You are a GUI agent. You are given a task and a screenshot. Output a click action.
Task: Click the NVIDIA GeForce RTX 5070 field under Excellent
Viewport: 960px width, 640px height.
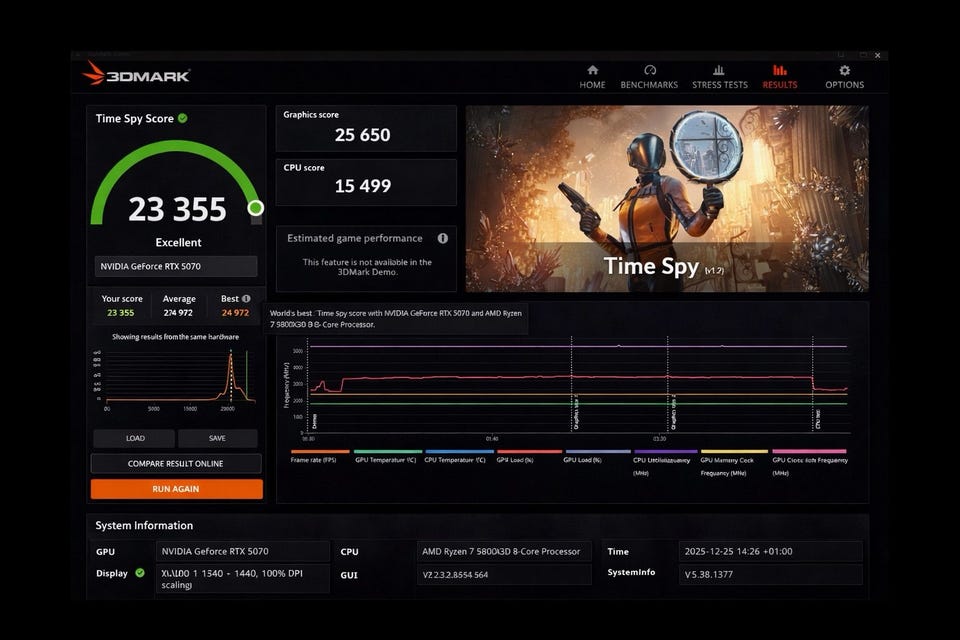[176, 266]
